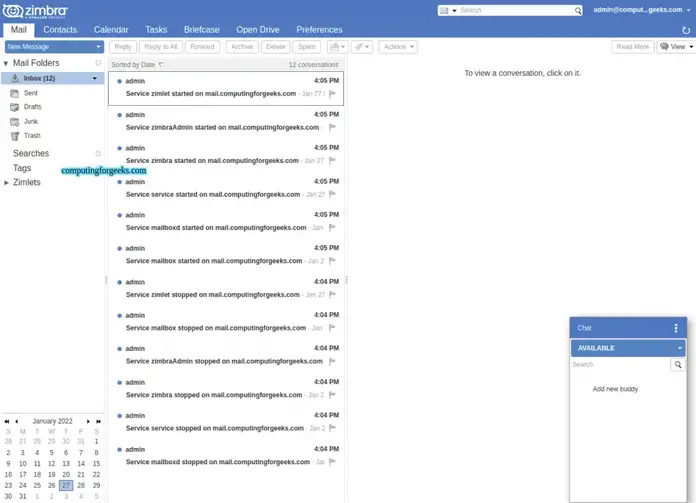Switch to Open Drive tab
The image size is (696, 503).
(x=257, y=30)
